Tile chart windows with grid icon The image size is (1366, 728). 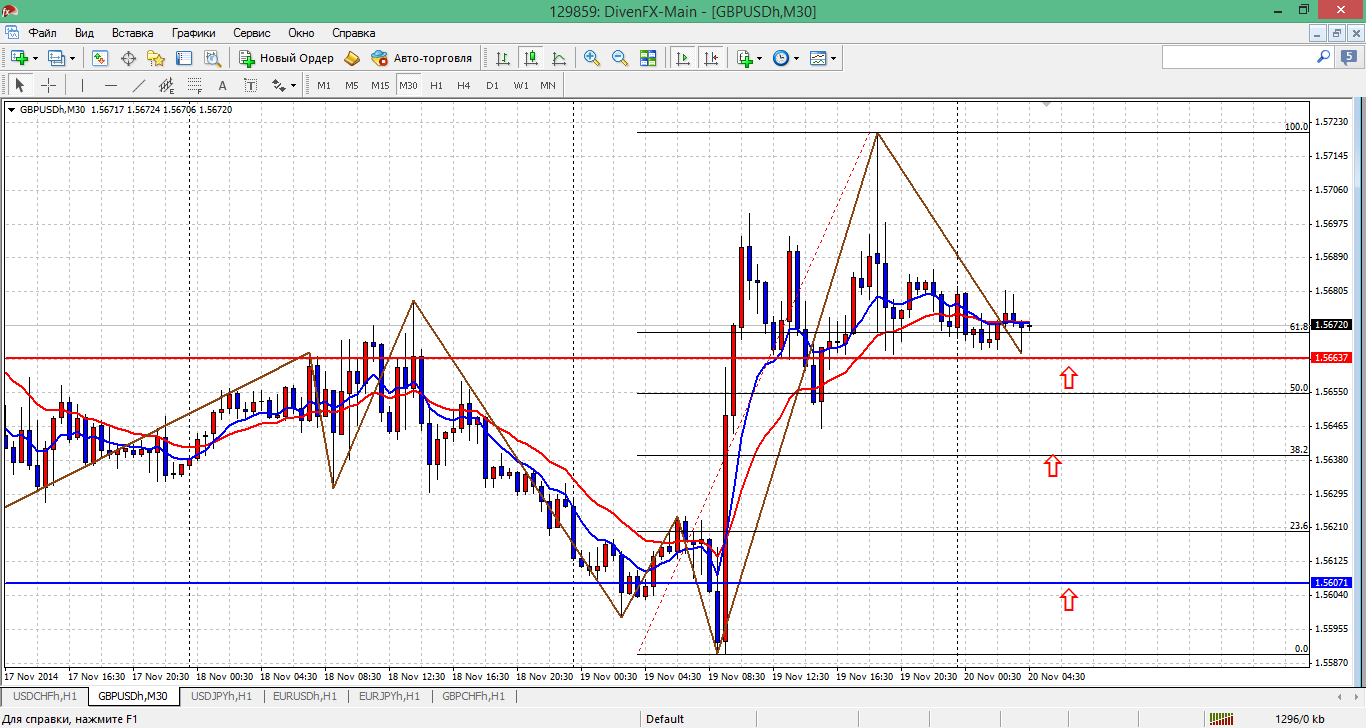pos(648,58)
